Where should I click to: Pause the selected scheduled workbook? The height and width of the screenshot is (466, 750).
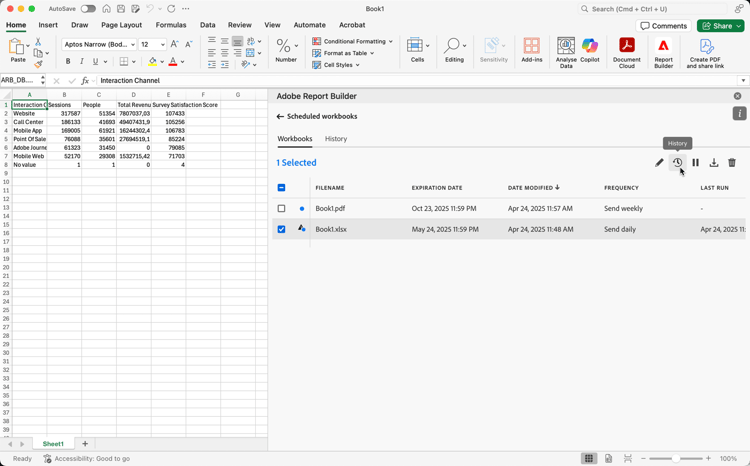(x=696, y=163)
